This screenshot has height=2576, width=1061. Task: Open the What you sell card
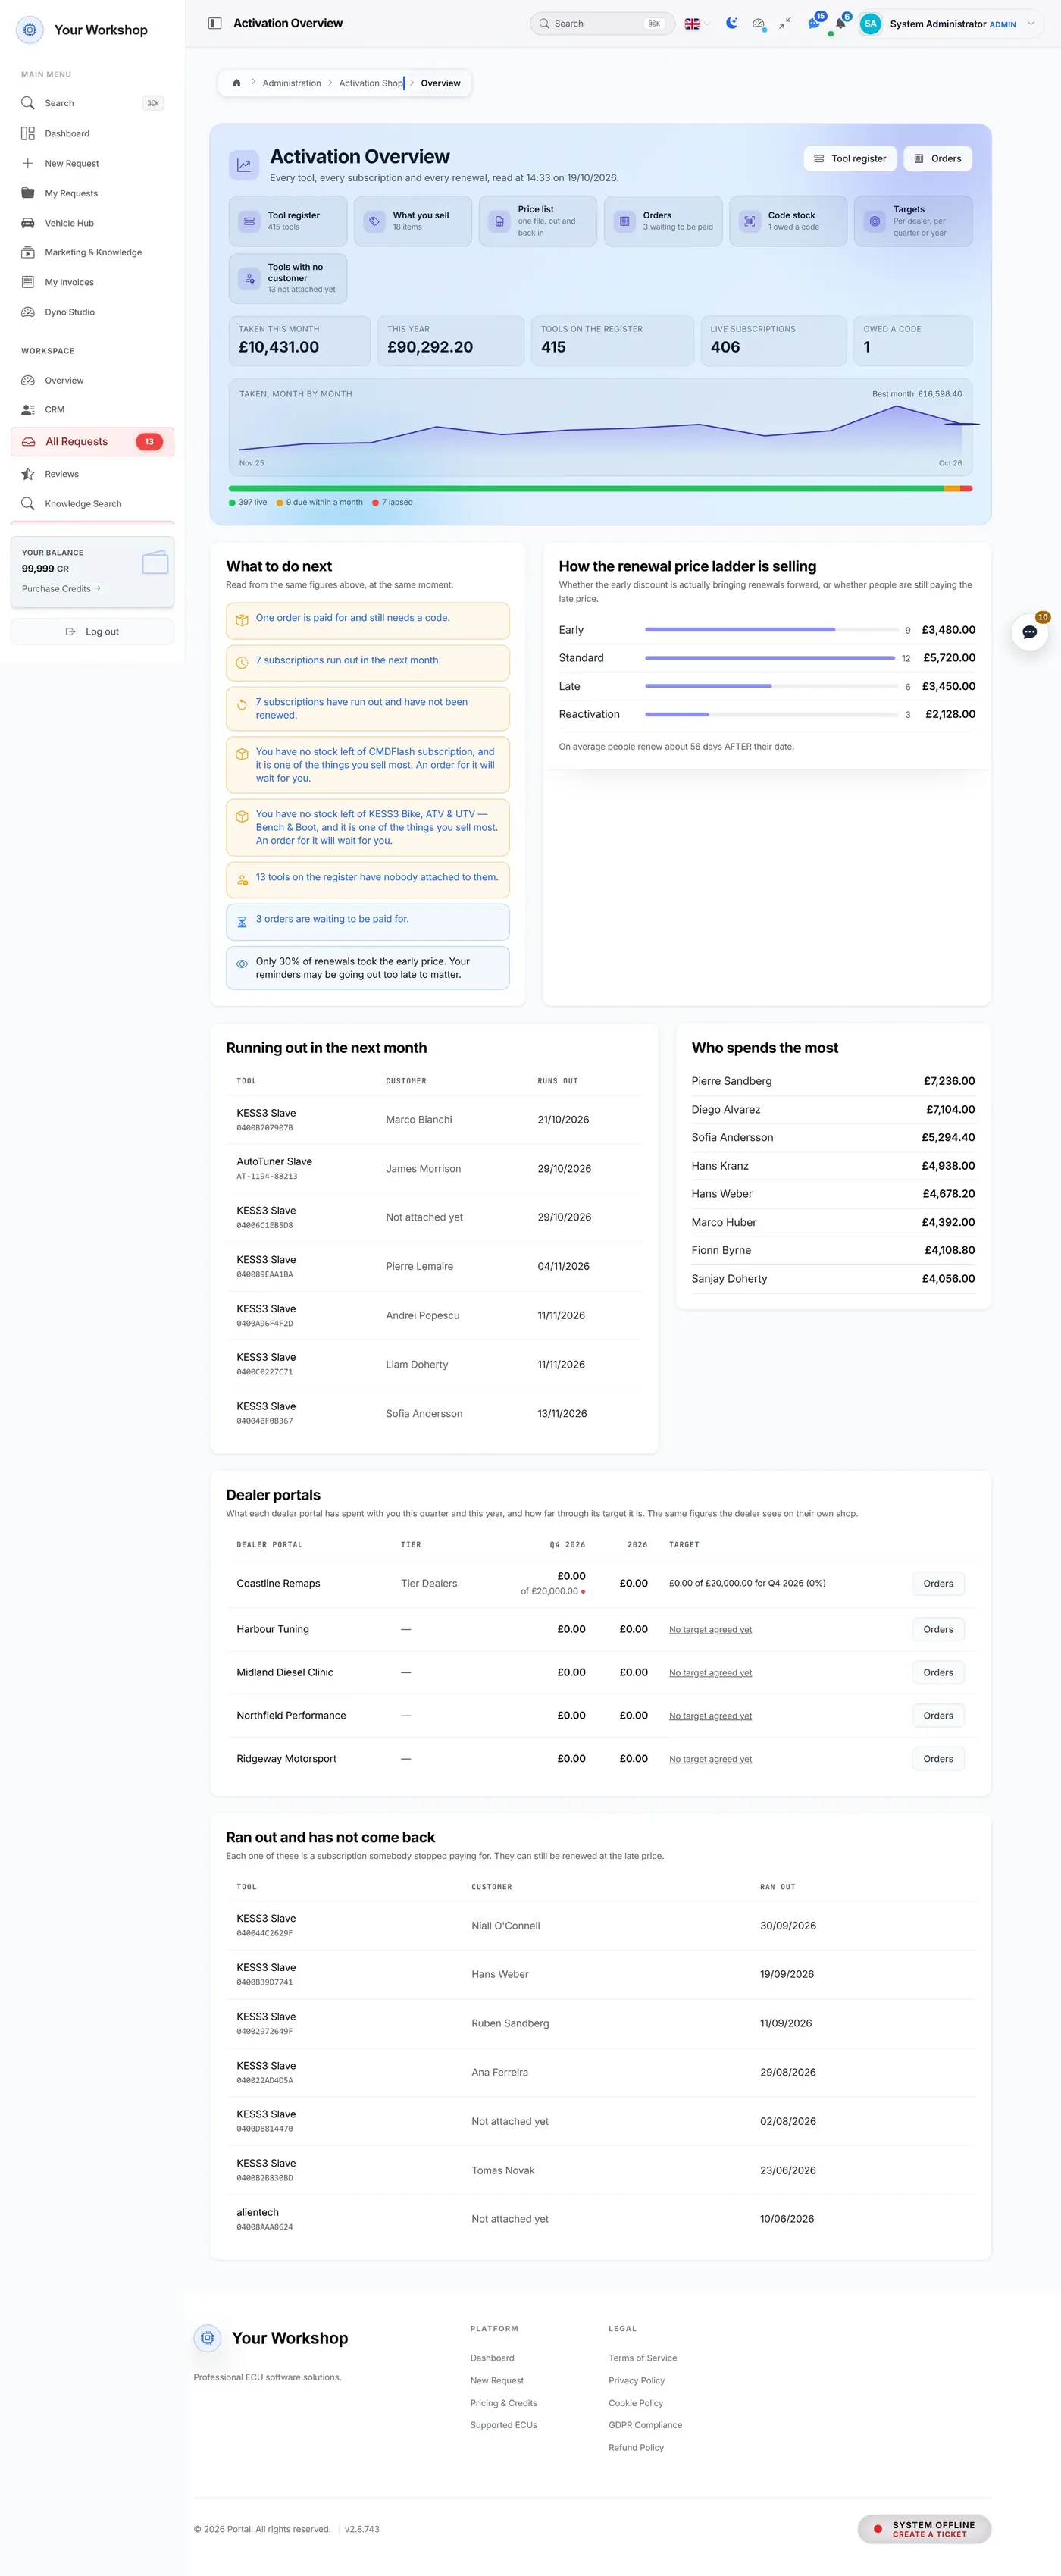(413, 221)
